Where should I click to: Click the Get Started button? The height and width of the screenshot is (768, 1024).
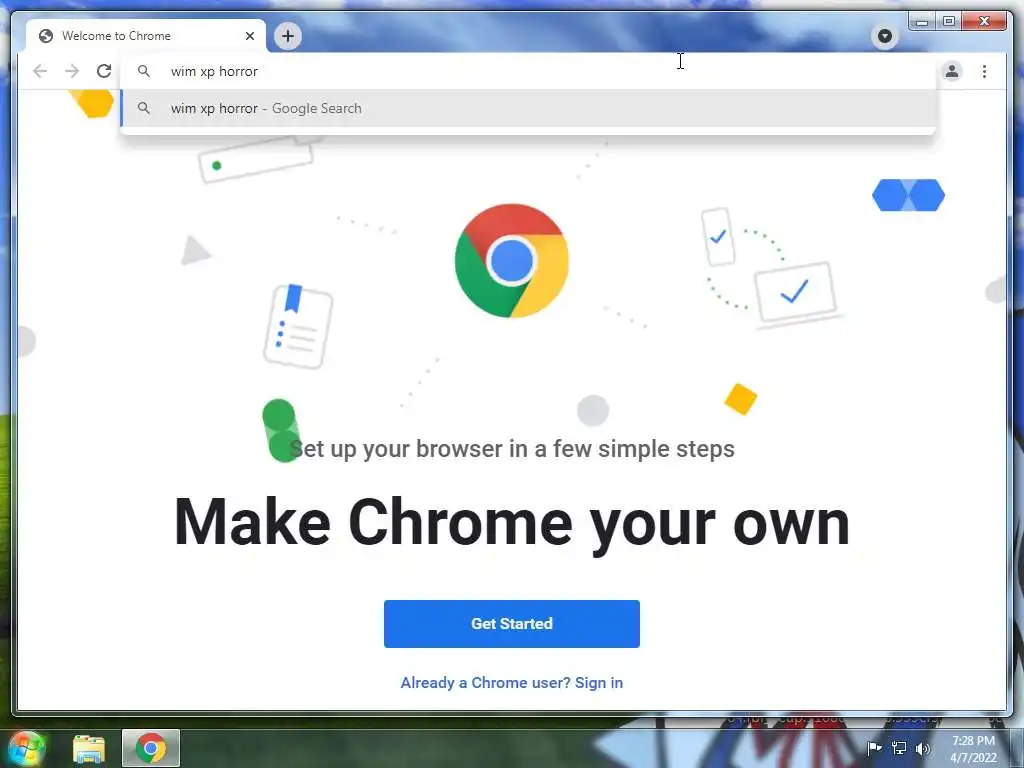coord(511,624)
